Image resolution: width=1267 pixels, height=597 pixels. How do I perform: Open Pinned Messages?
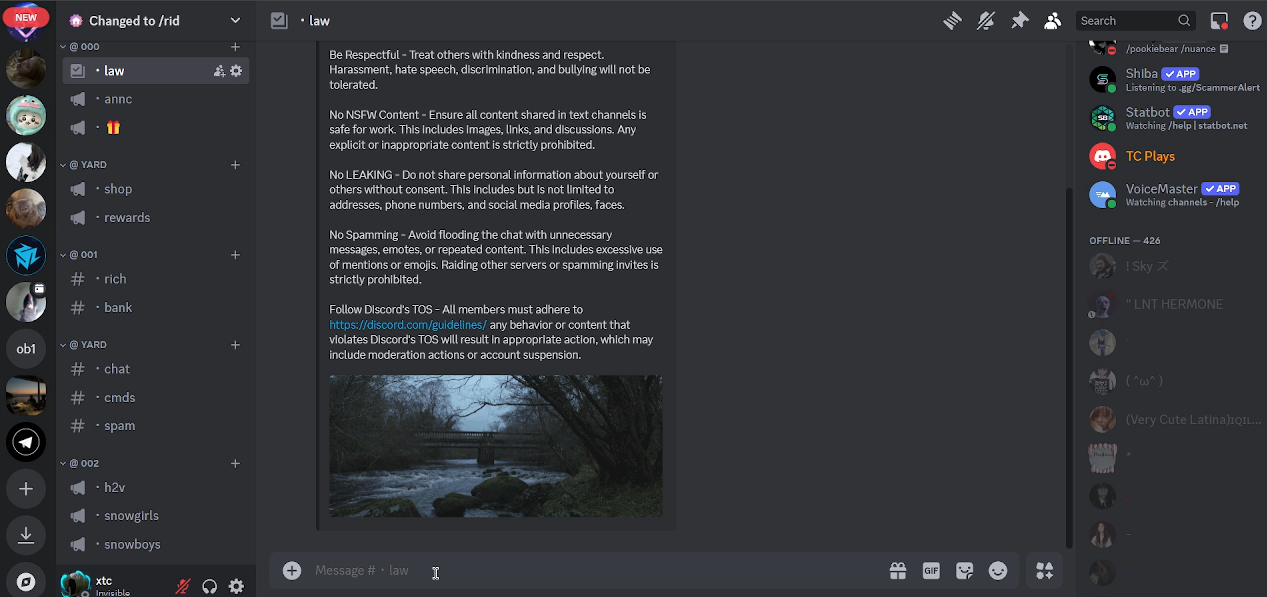pos(1019,20)
